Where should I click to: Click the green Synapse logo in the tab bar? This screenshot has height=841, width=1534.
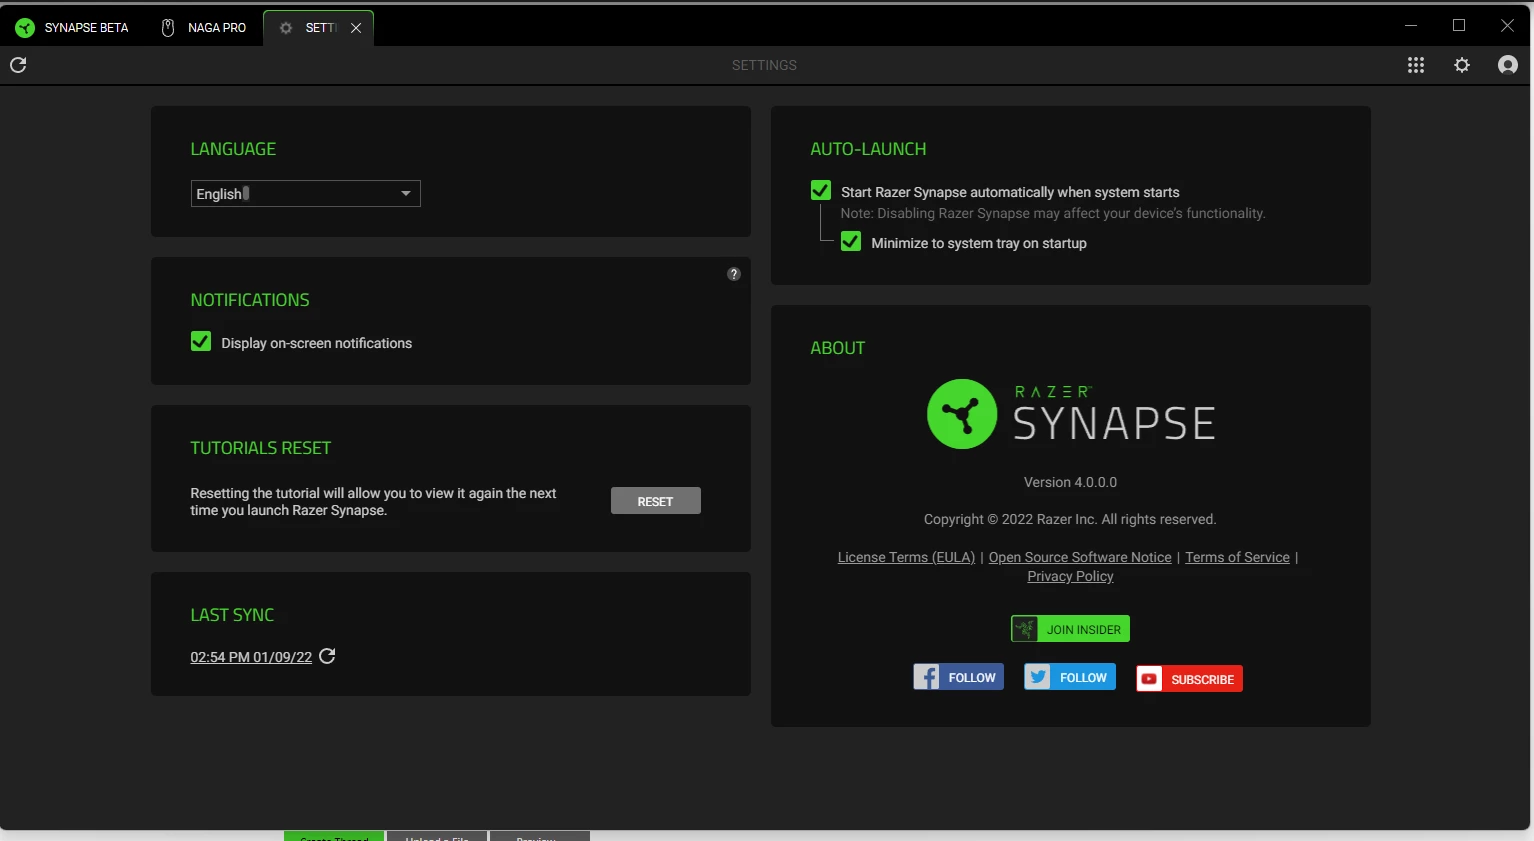(x=25, y=28)
